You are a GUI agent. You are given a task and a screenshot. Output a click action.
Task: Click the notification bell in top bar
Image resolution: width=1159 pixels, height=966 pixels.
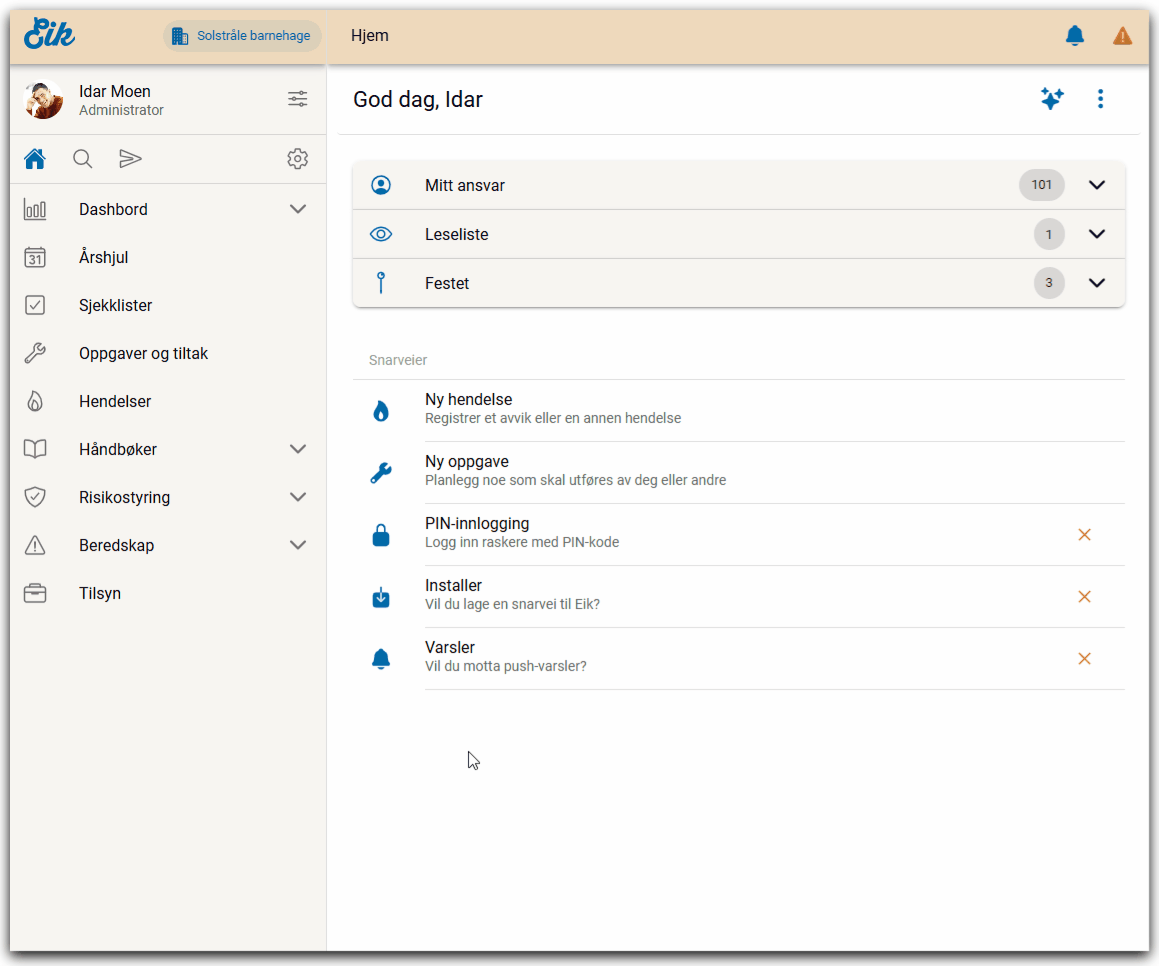point(1075,36)
